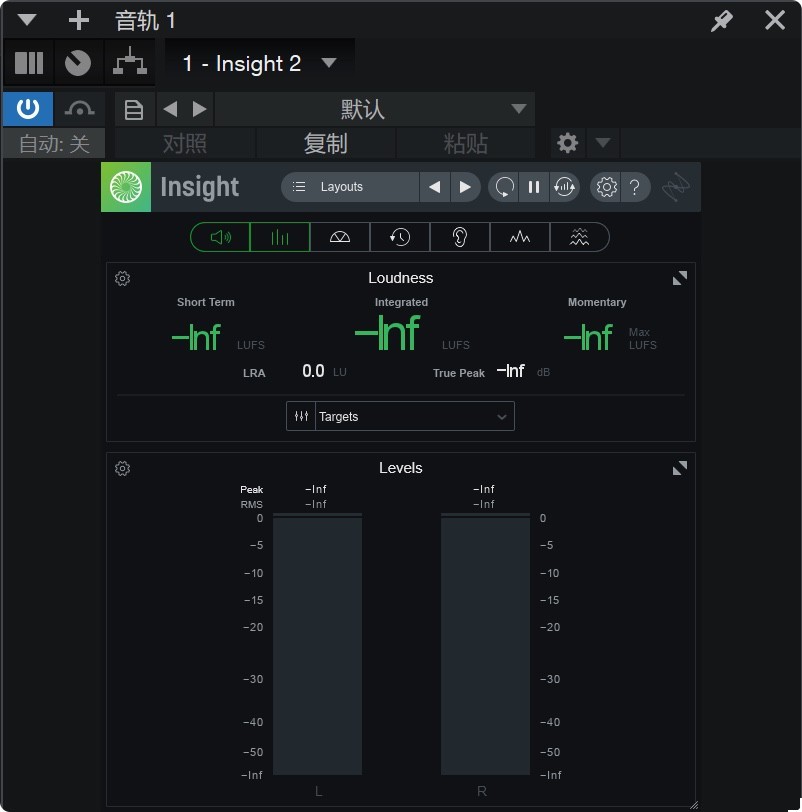Image resolution: width=802 pixels, height=812 pixels.
Task: Click the 复制 tab
Action: tap(326, 143)
